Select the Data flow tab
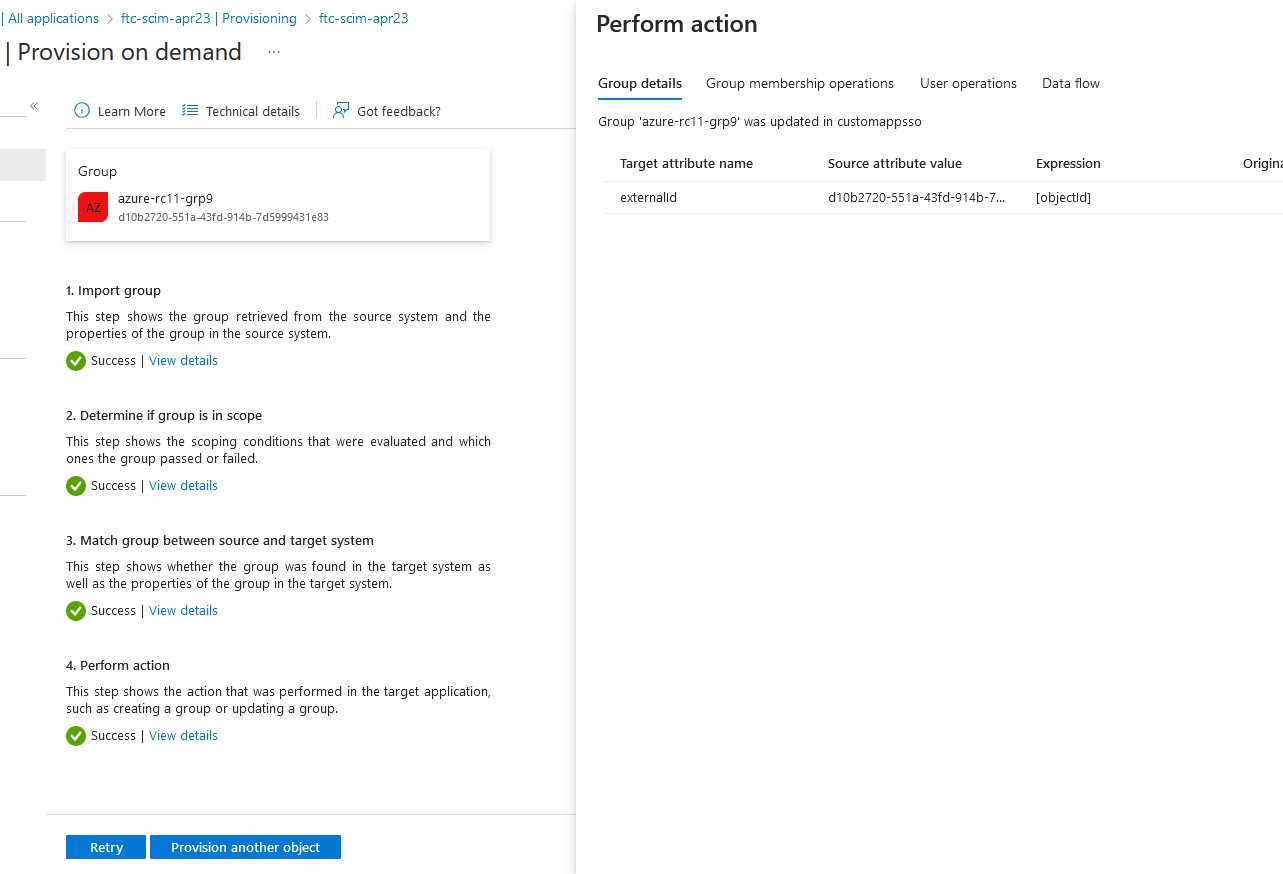 (x=1071, y=83)
